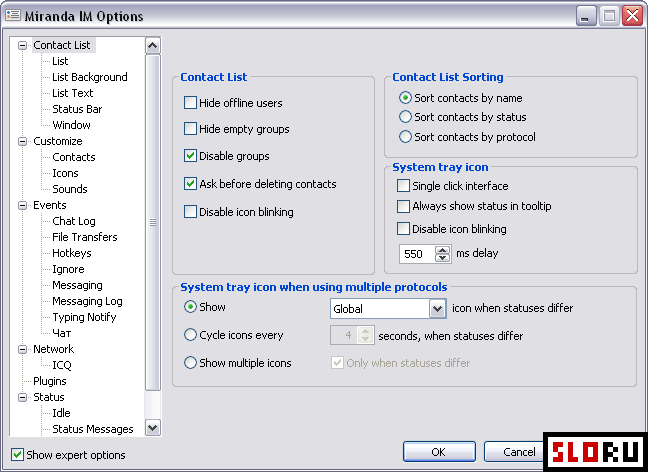This screenshot has height=472, width=648.
Task: Select Status in the options tree
Action: coord(49,397)
